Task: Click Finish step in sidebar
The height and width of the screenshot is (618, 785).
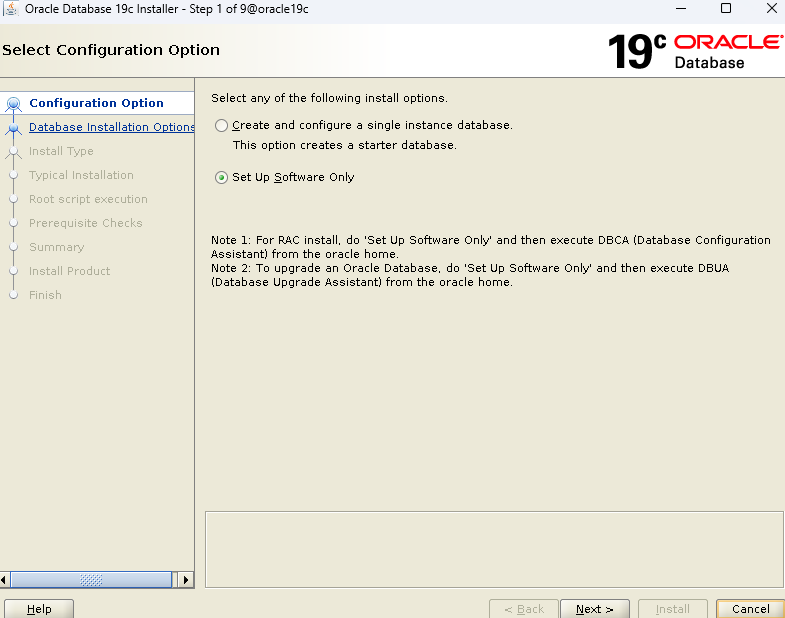Action: point(45,295)
